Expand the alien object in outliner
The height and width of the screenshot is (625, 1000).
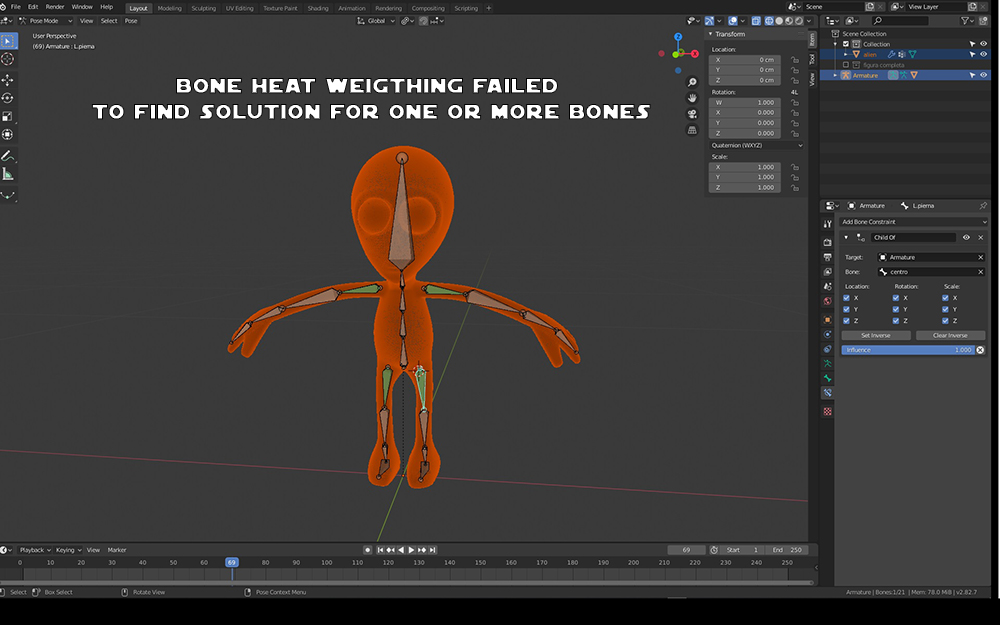[846, 54]
